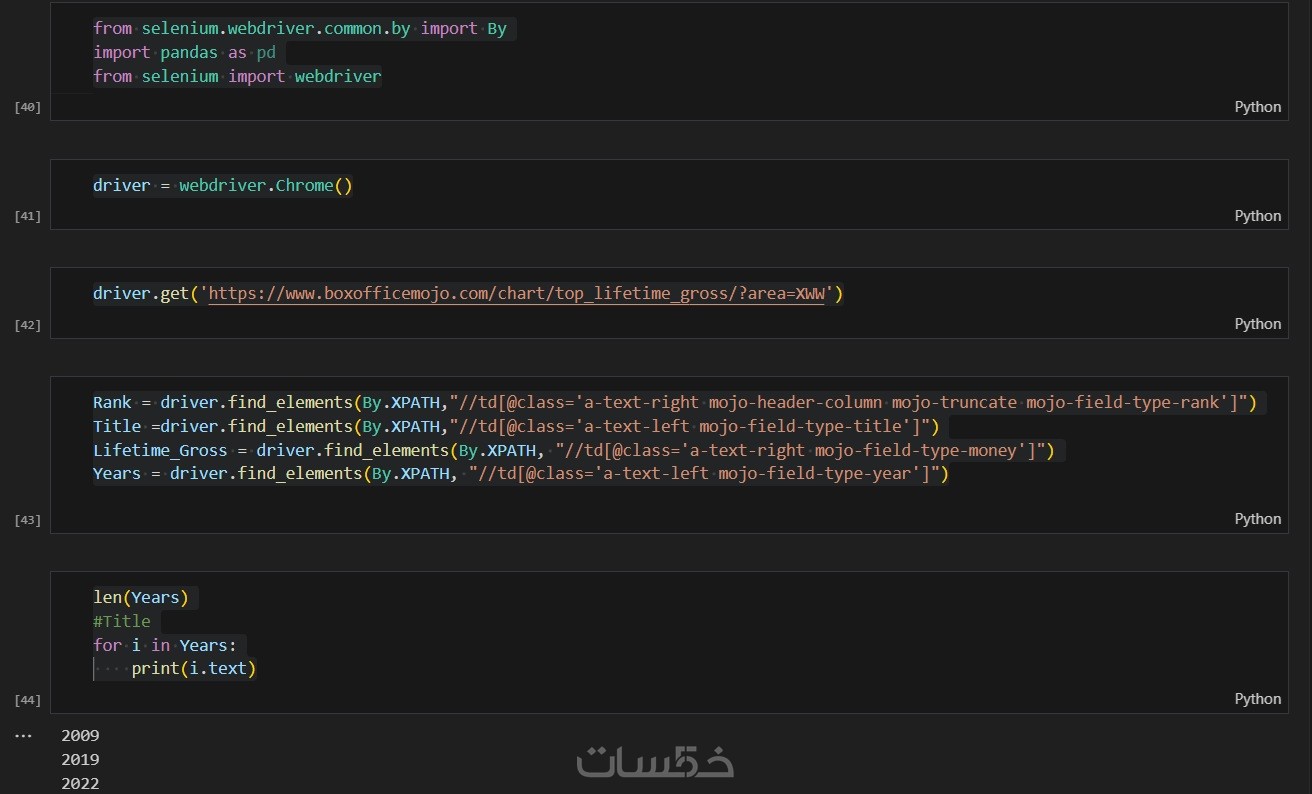Click execution count [40]
This screenshot has width=1312, height=794.
[x=27, y=107]
